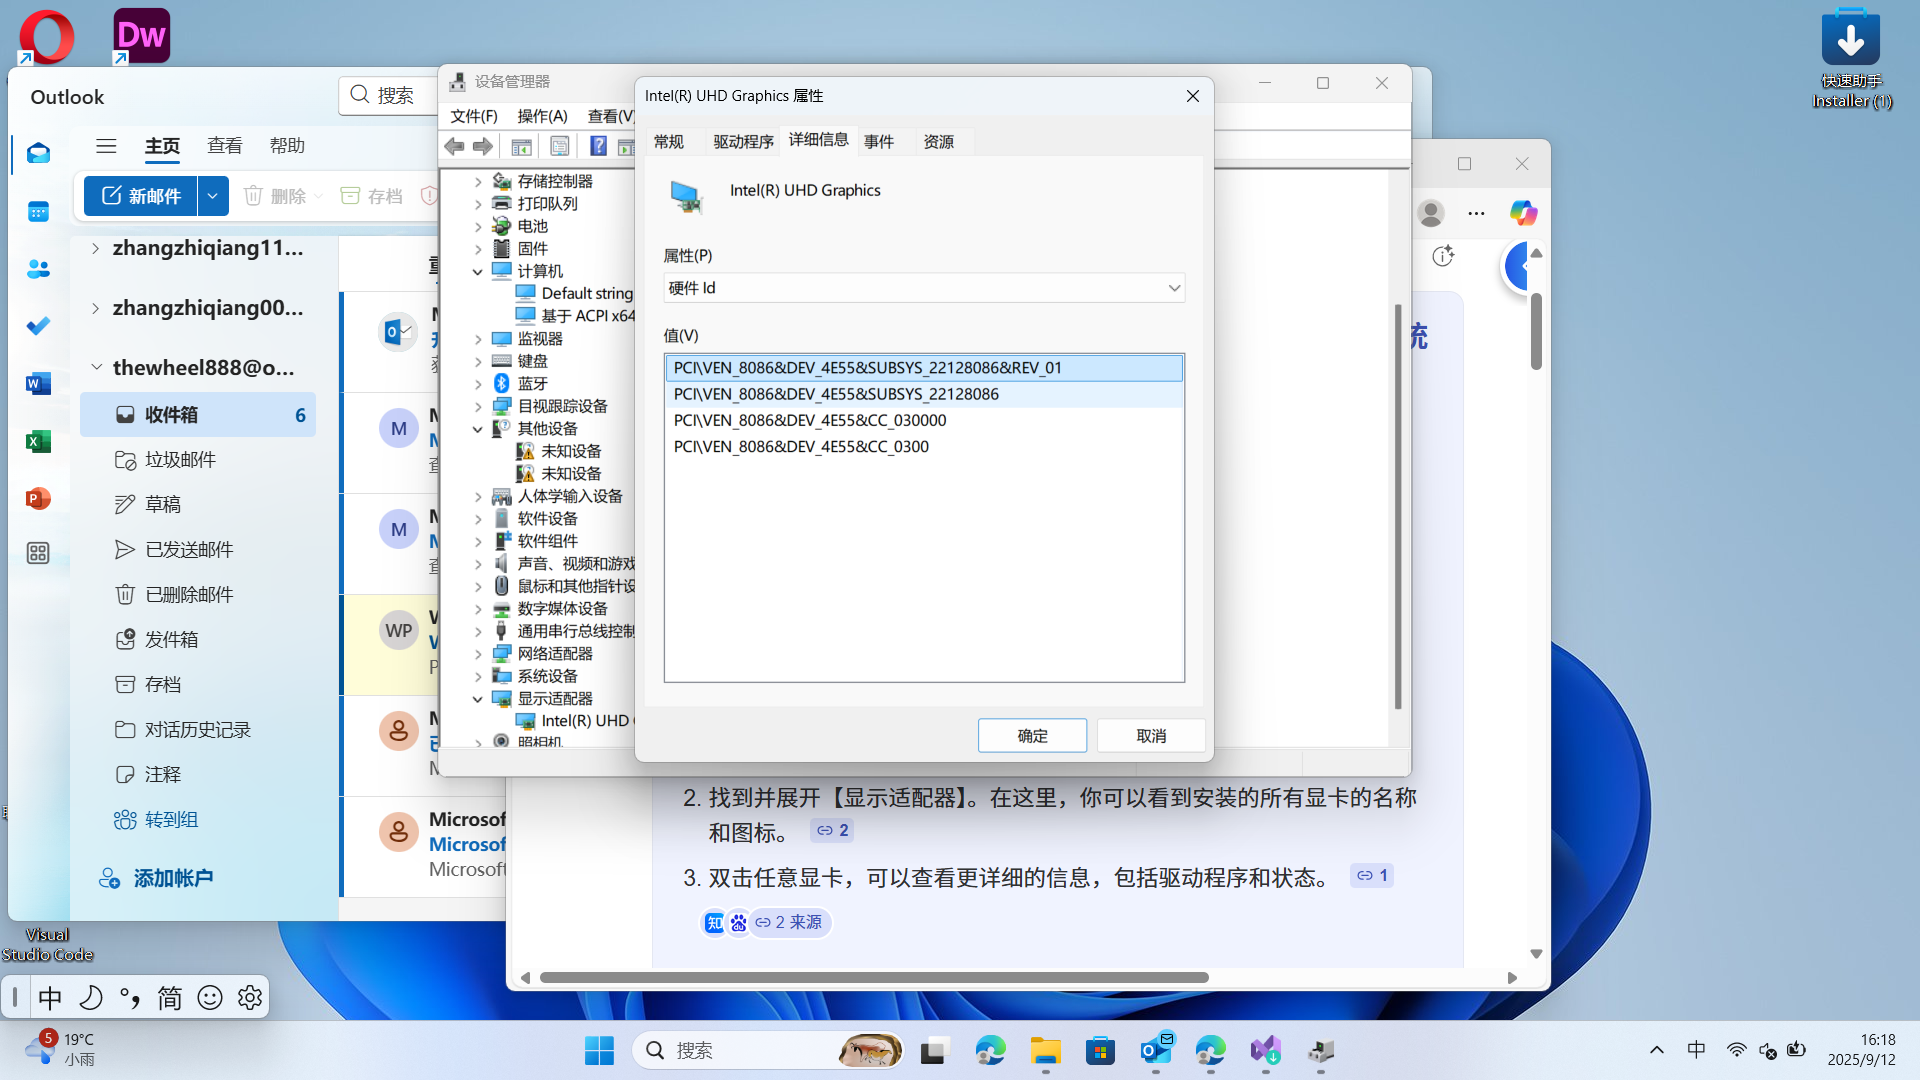Open File Explorer from taskbar
This screenshot has height=1080, width=1920.
pyautogui.click(x=1046, y=1051)
